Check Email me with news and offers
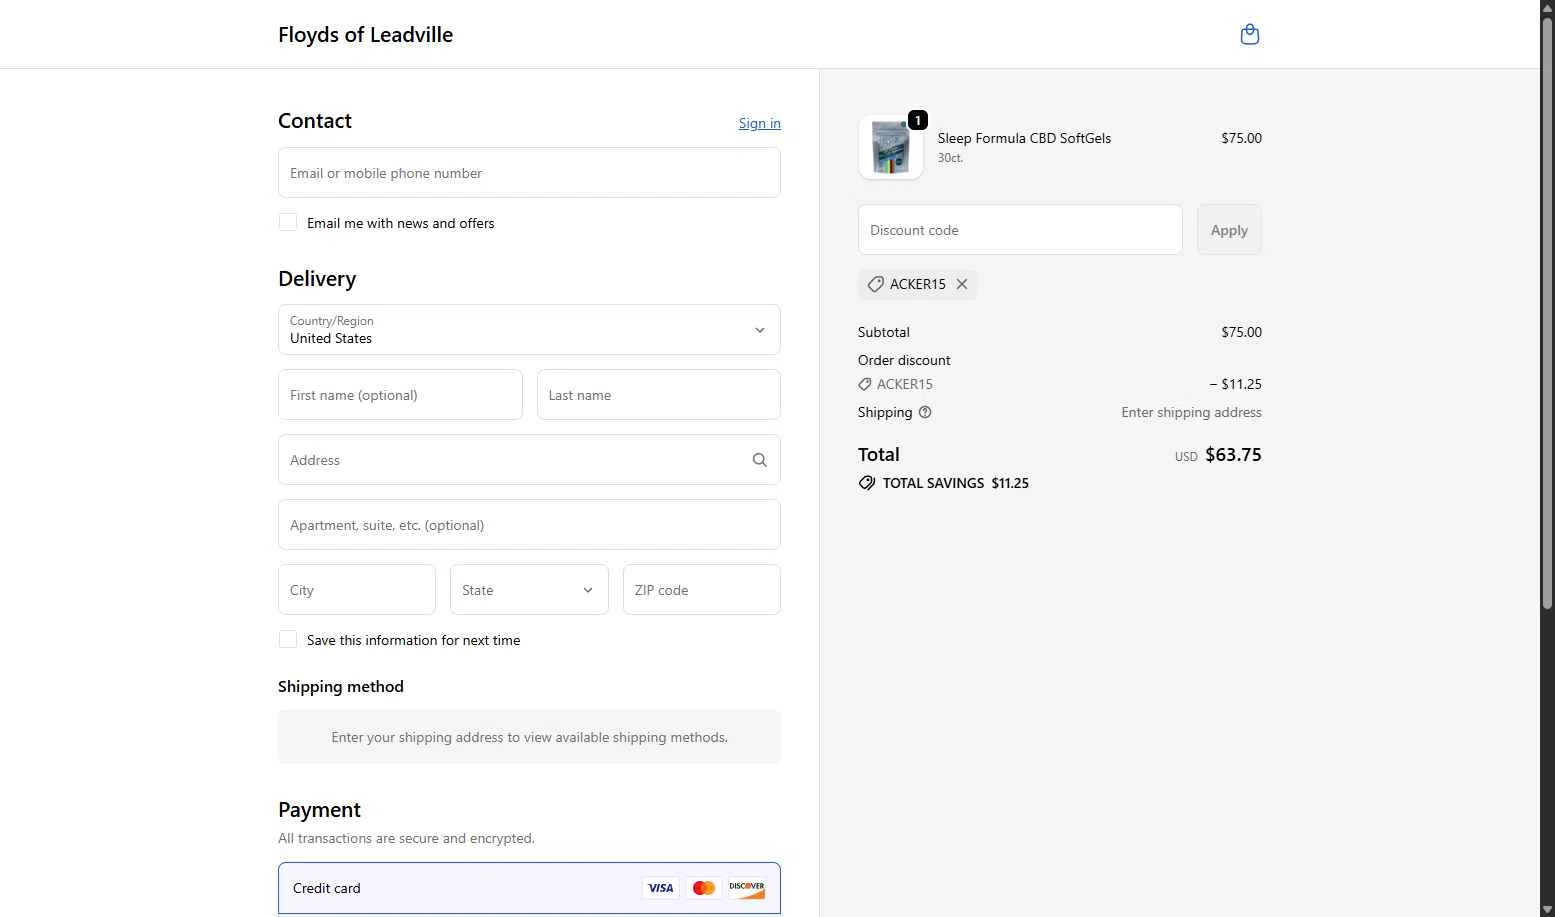 click(x=288, y=222)
